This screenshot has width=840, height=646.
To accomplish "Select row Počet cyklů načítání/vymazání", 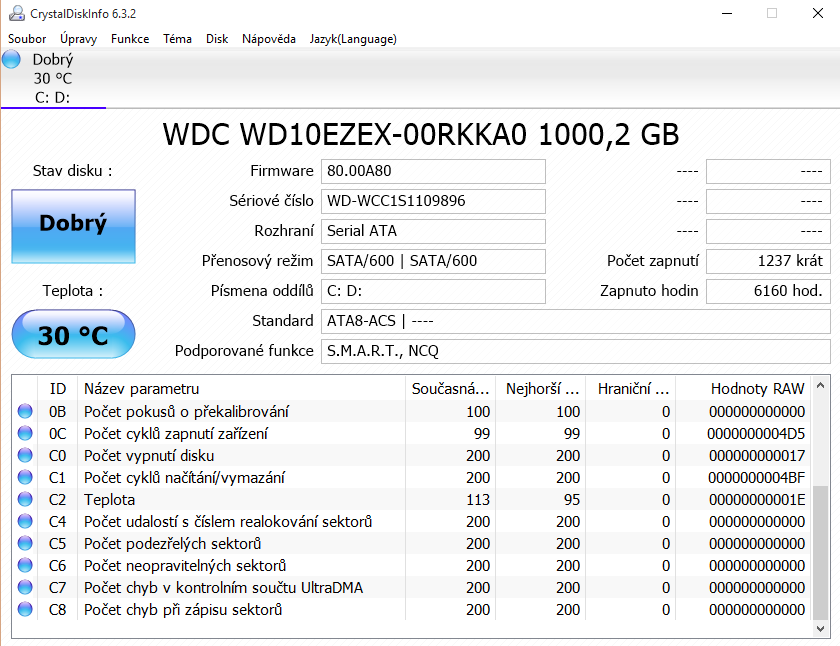I will tap(184, 477).
